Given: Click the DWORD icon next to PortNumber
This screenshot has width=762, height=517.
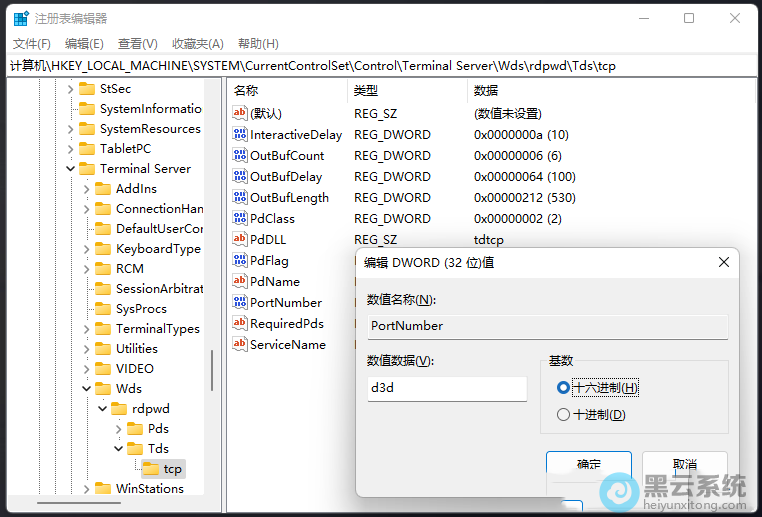Looking at the screenshot, I should (x=240, y=302).
